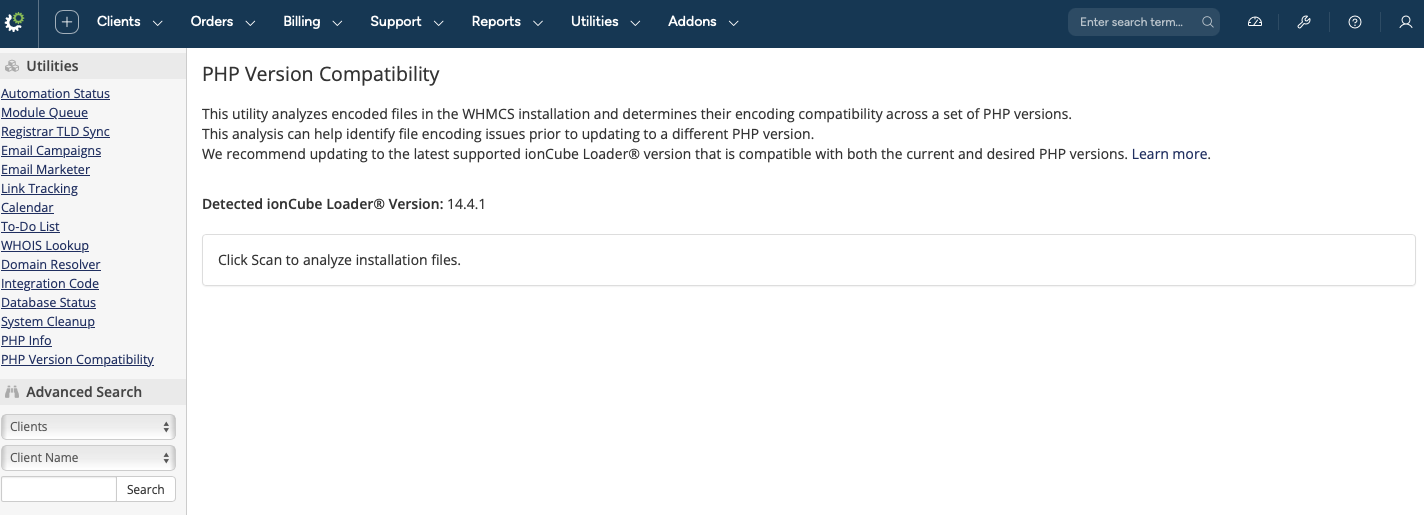The image size is (1424, 515).
Task: Click the Advanced Search button
Action: tap(146, 489)
